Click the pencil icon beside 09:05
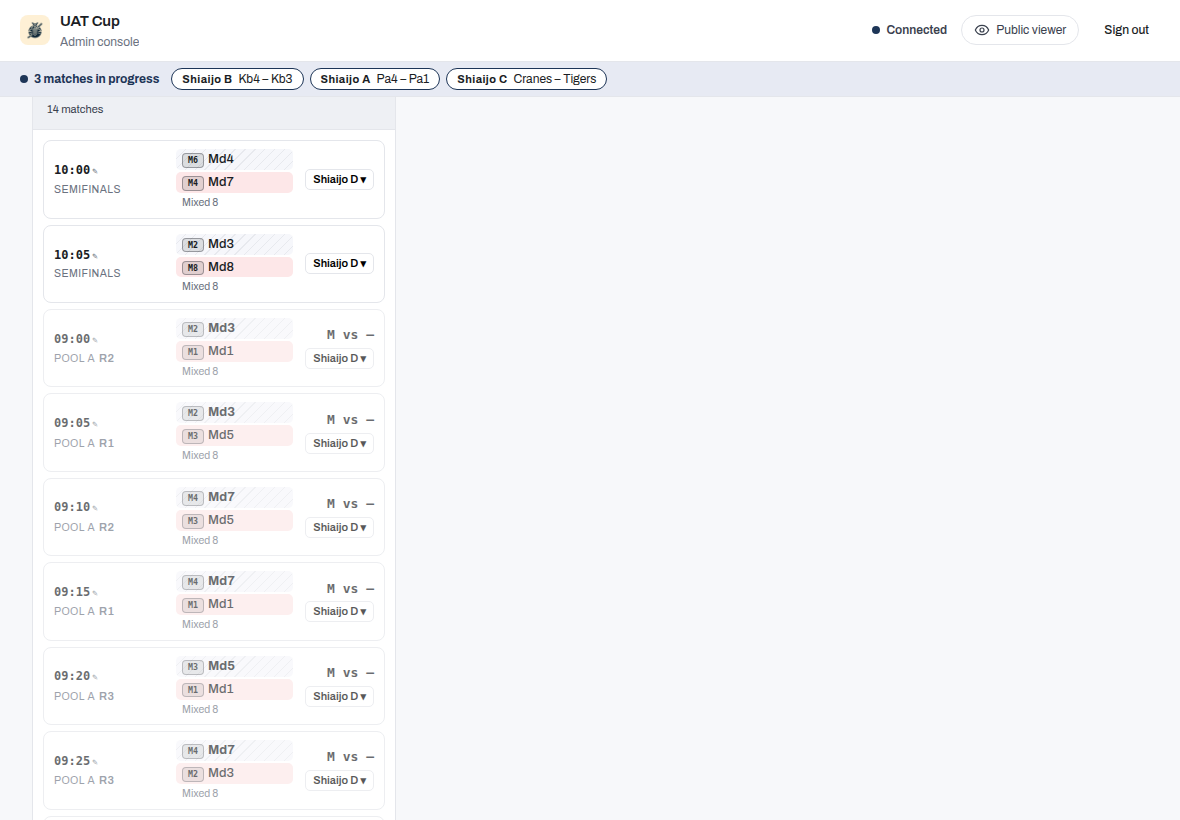 (x=95, y=424)
